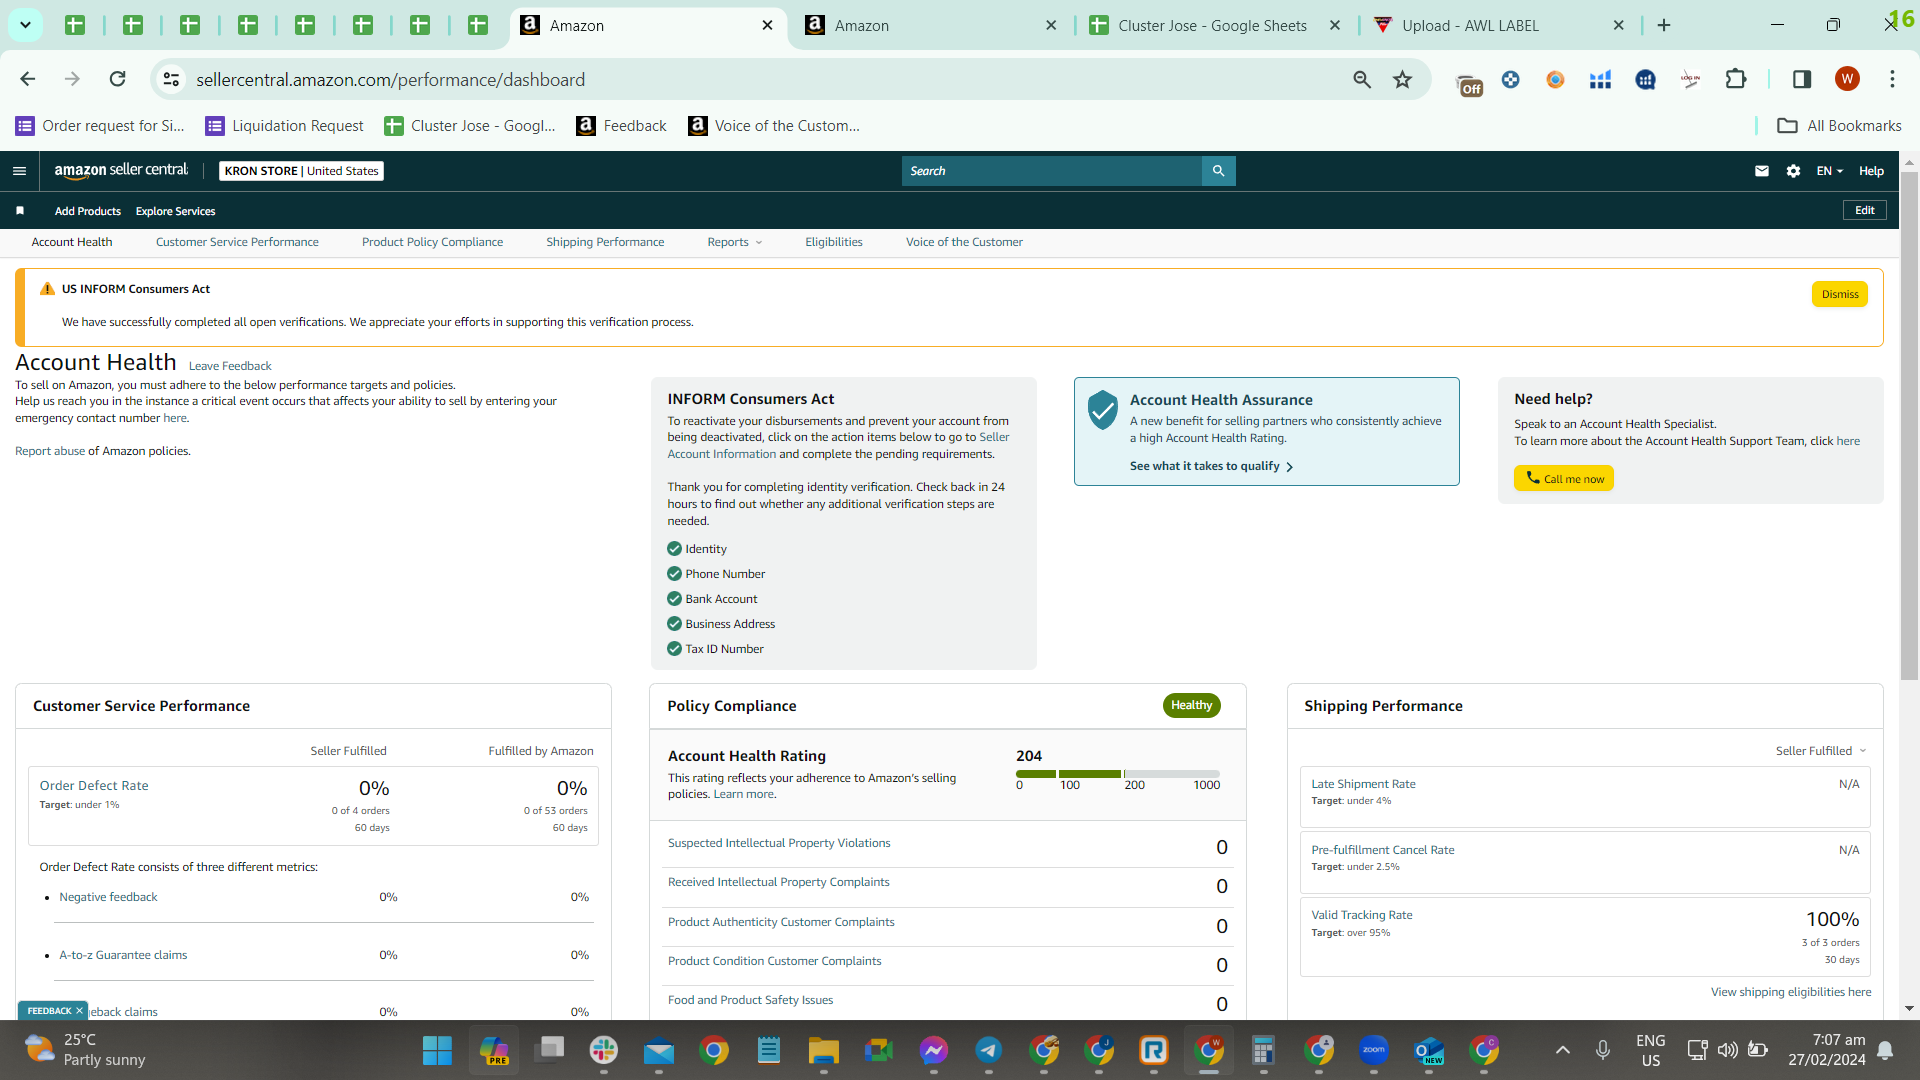The image size is (1920, 1080).
Task: Open Slack from the taskbar
Action: 604,1050
